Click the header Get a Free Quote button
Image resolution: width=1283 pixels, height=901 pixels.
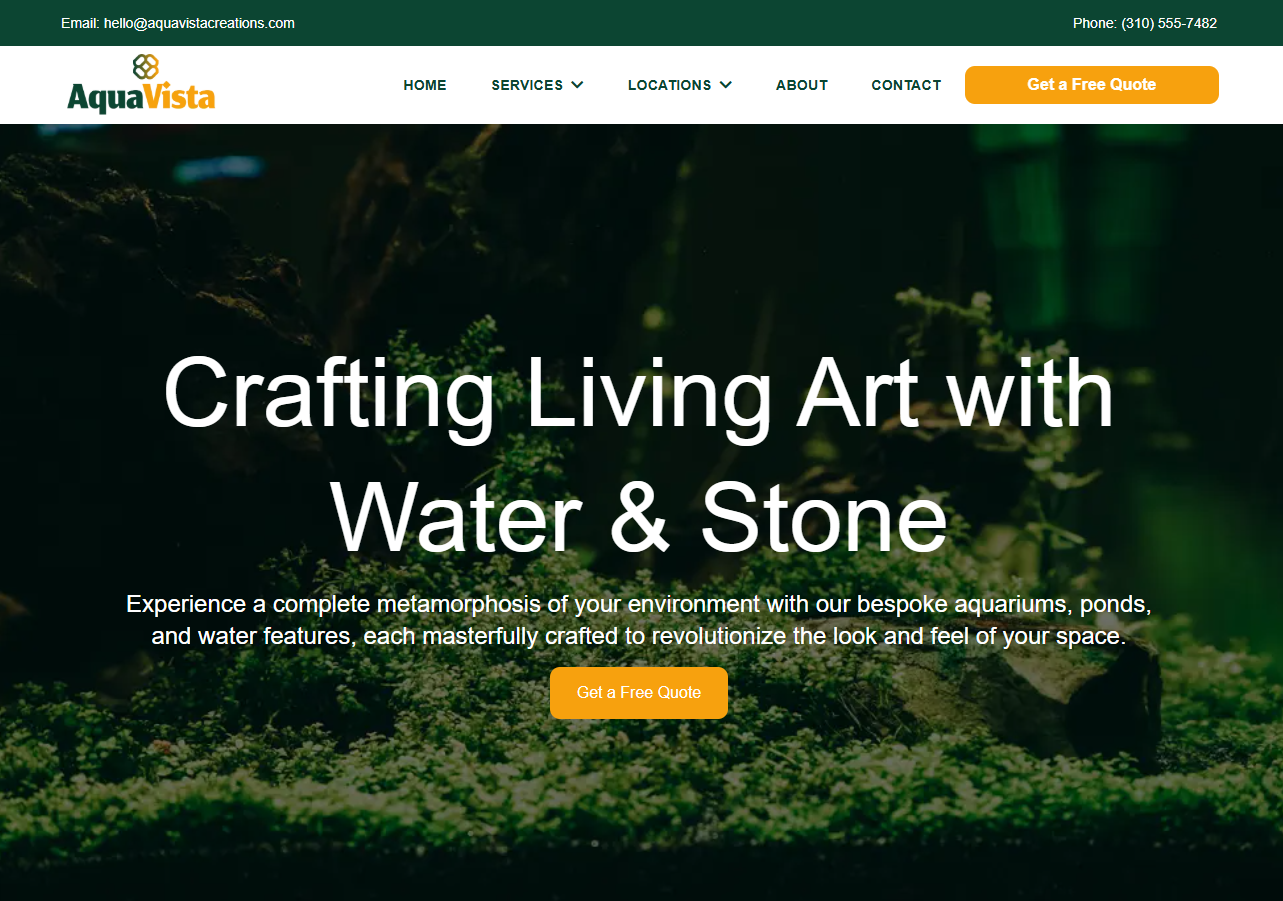point(1092,85)
